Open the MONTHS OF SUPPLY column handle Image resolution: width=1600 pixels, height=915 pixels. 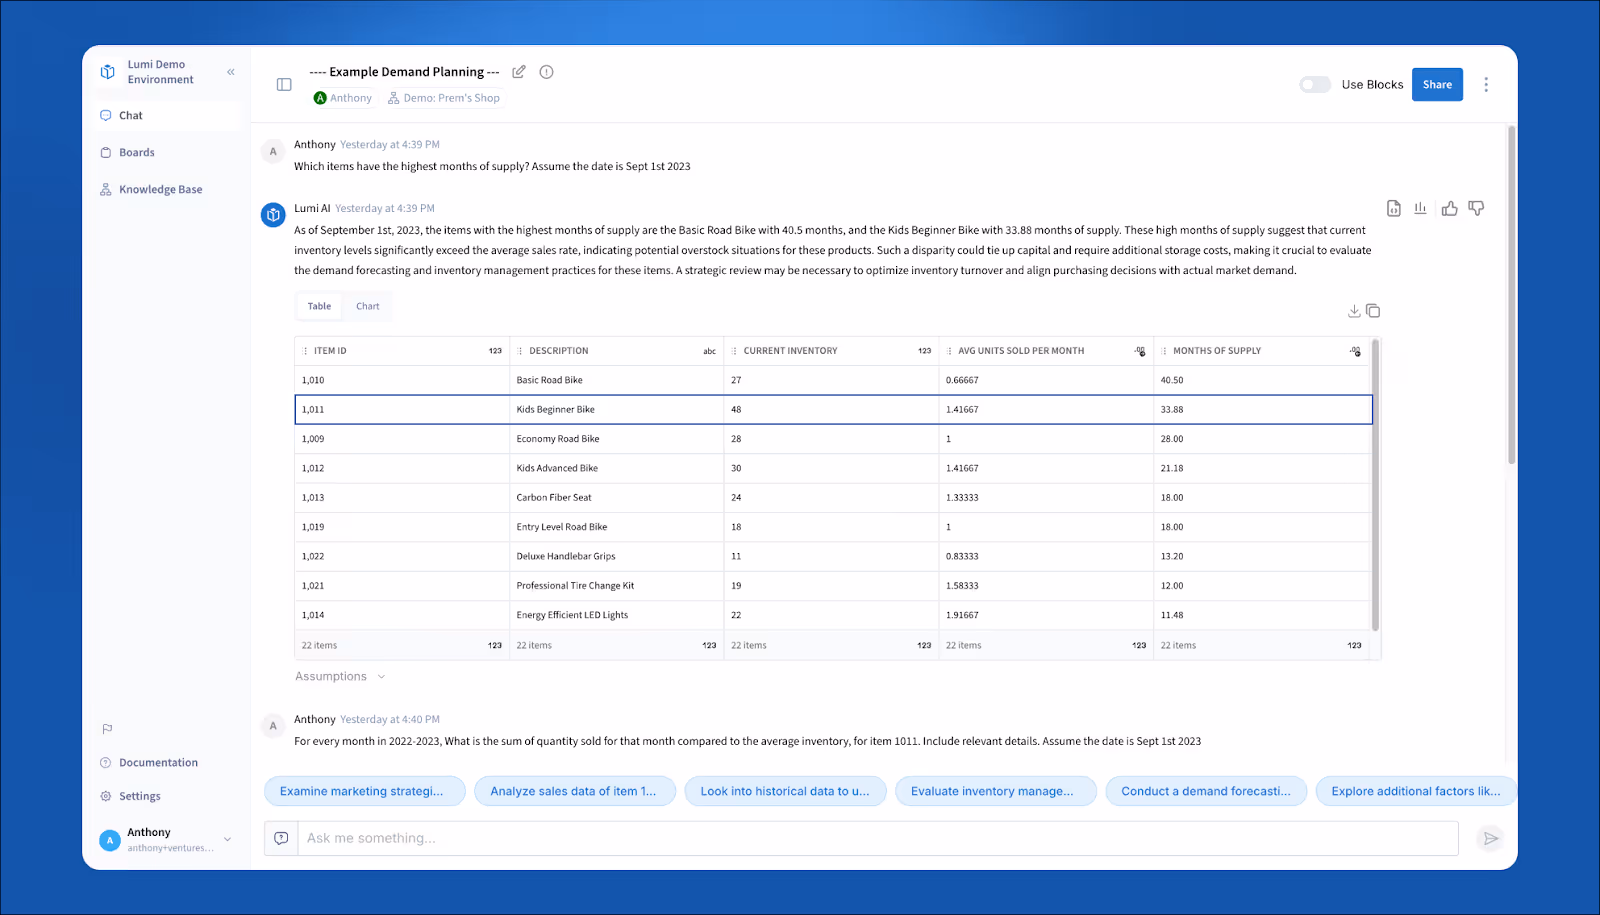tap(1164, 351)
